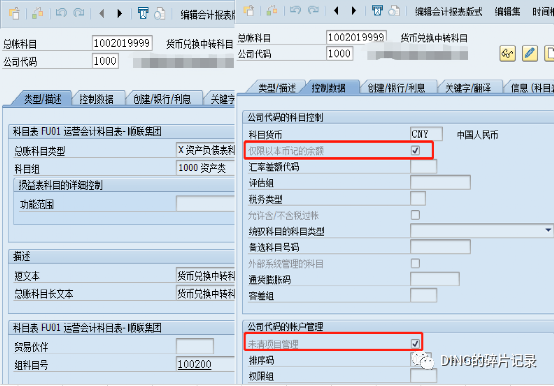Screen dimensions: 554x386
Task: Click 通货膨胀码 input field
Action: pyautogui.click(x=435, y=279)
